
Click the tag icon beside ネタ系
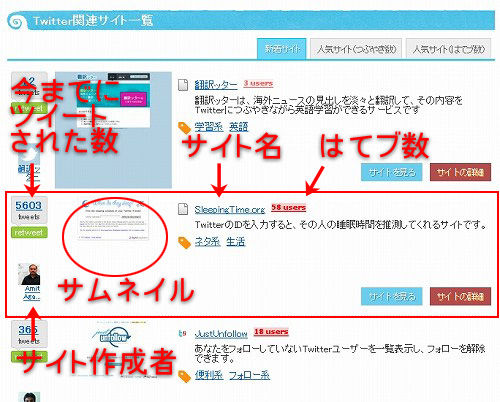tap(184, 243)
